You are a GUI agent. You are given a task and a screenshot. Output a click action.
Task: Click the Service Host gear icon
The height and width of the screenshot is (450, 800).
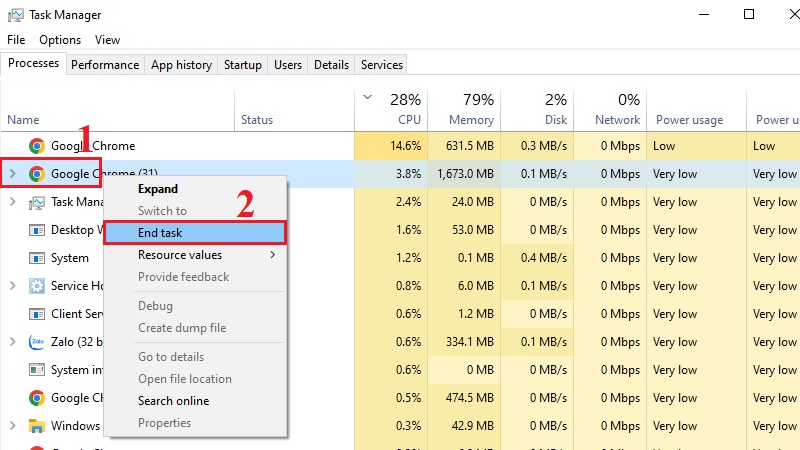pyautogui.click(x=36, y=286)
